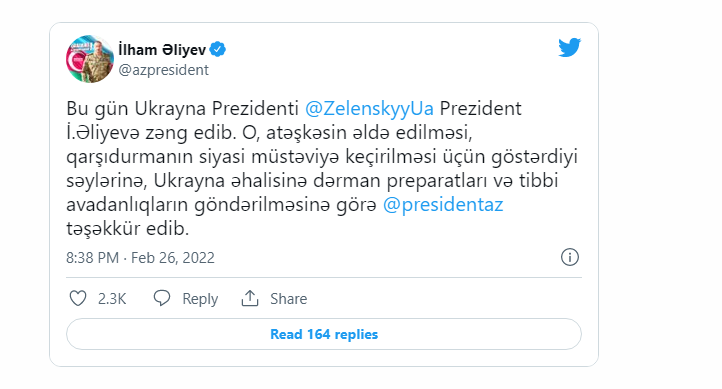
Task: Click the 2.3K likes count
Action: 112,299
